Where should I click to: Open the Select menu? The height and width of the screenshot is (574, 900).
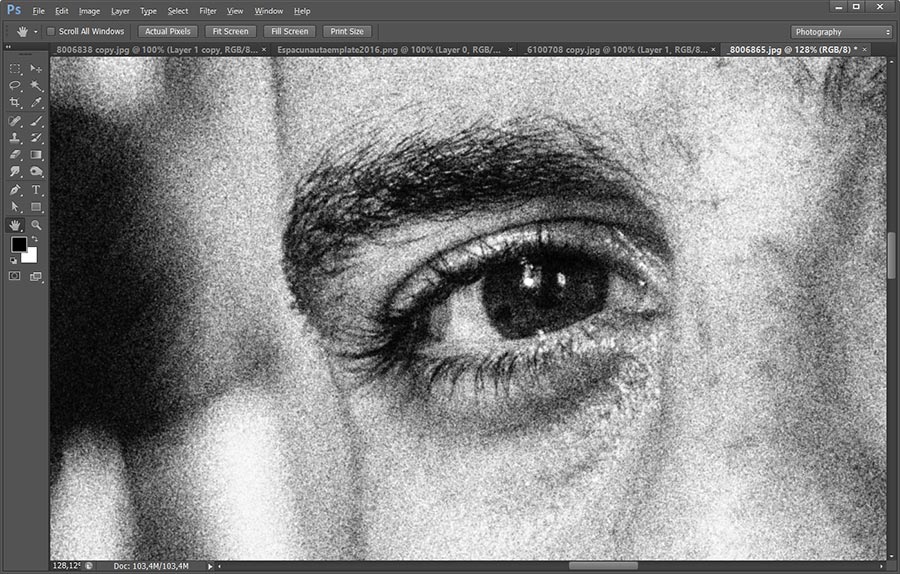(177, 11)
